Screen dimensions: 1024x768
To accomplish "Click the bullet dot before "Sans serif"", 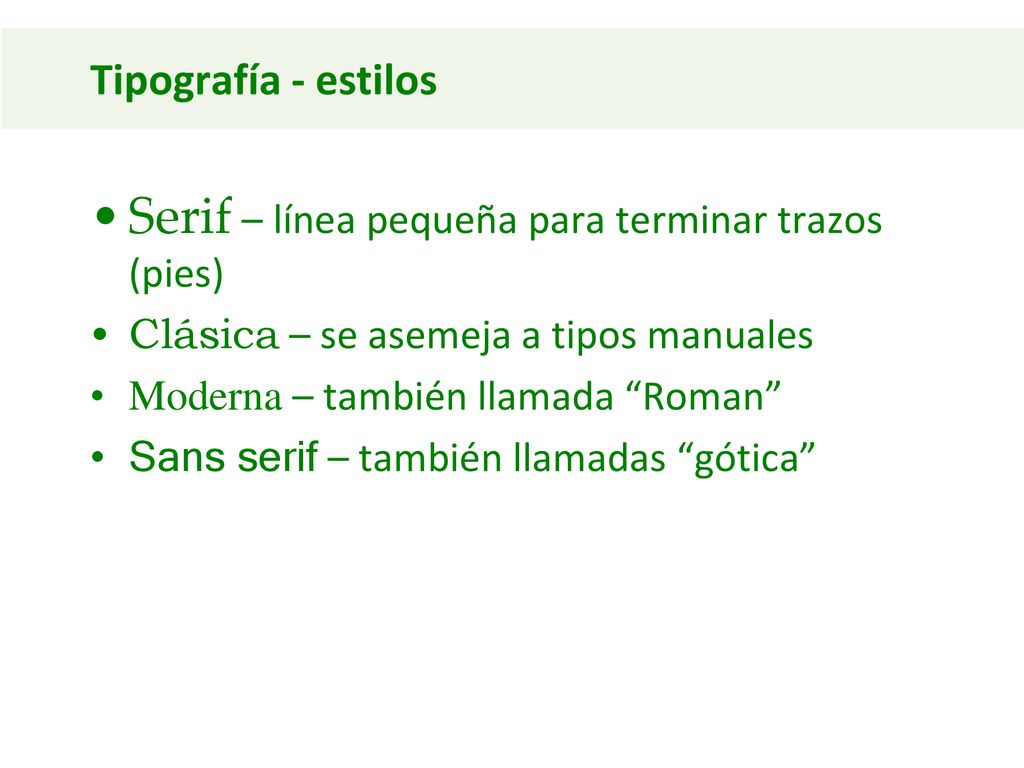I will tap(98, 457).
